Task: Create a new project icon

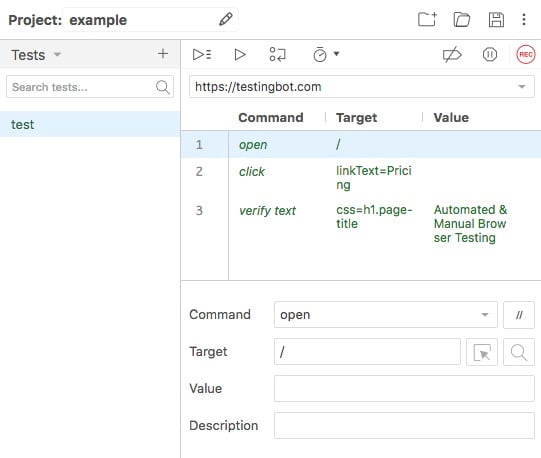Action: point(427,19)
